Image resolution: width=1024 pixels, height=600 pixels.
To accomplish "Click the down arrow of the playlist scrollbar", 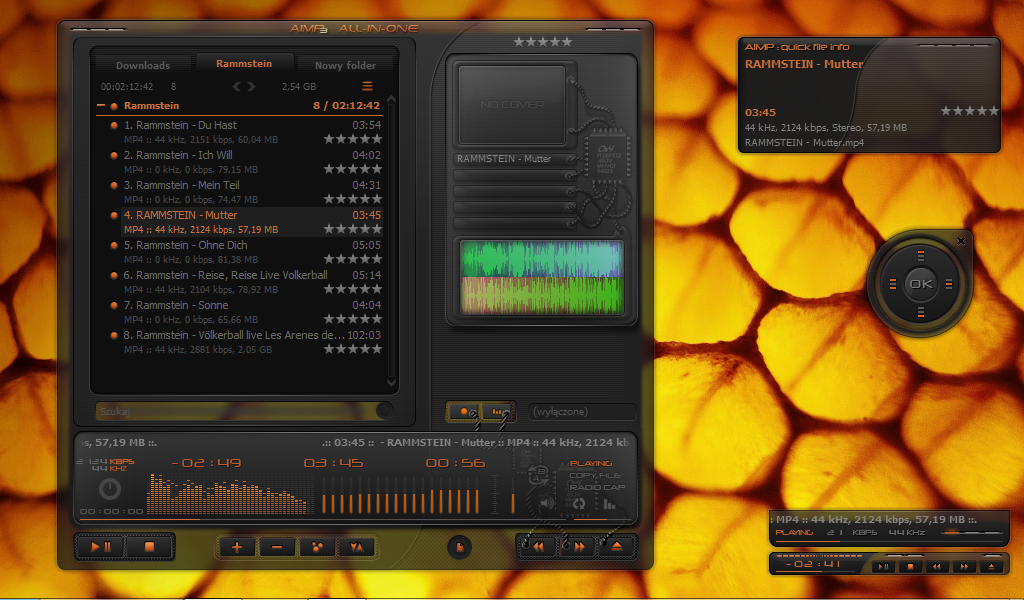I will 392,383.
